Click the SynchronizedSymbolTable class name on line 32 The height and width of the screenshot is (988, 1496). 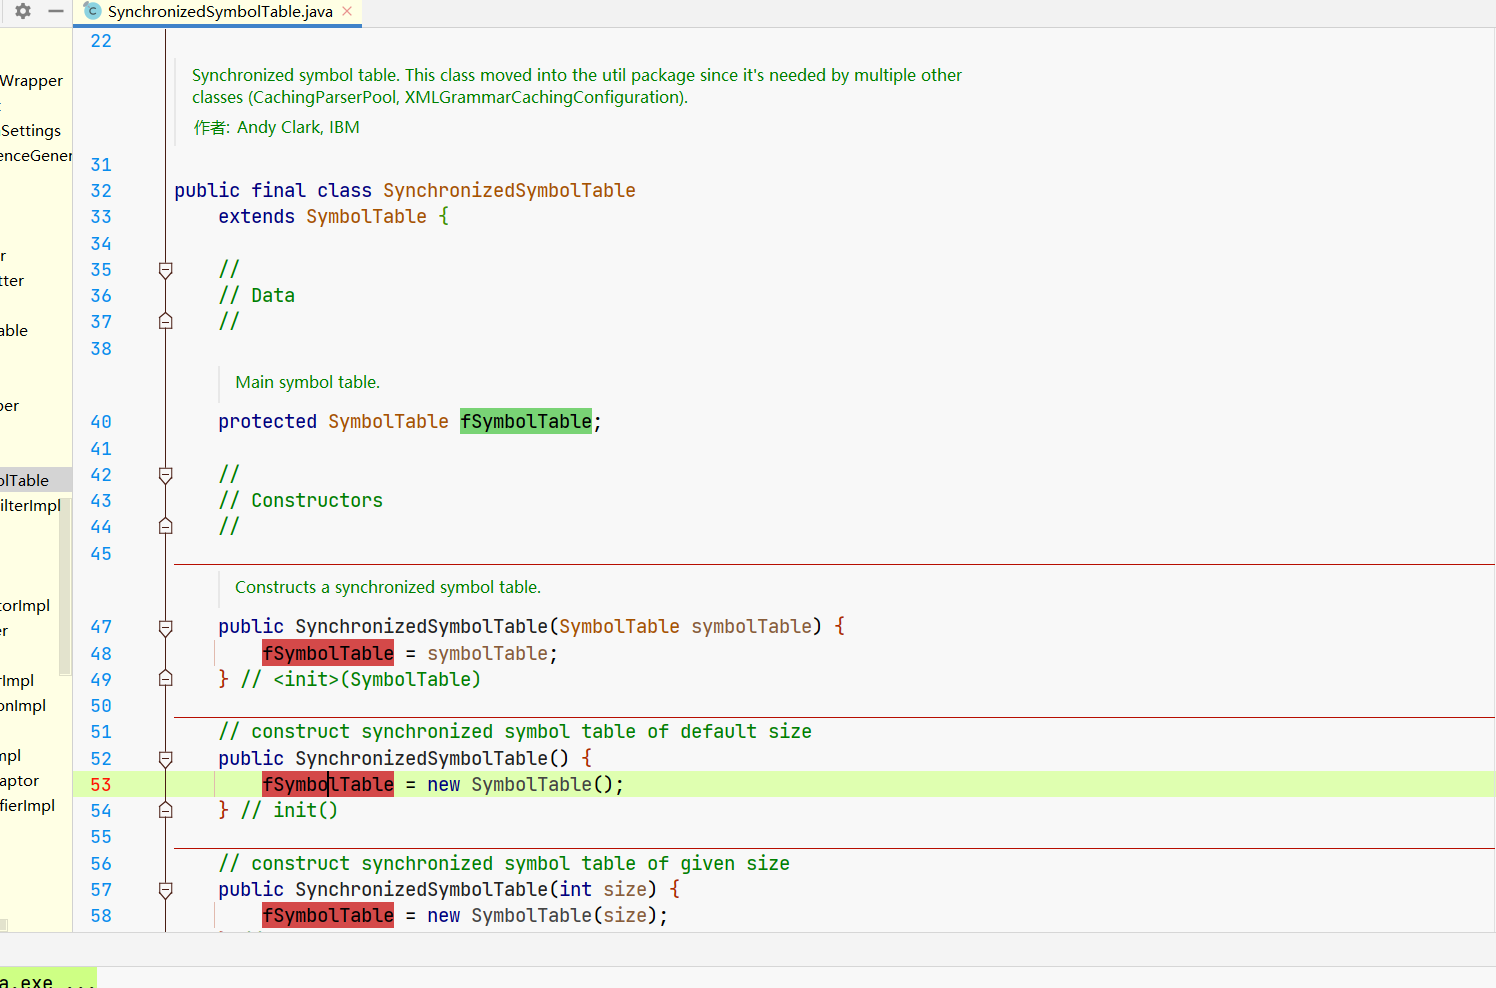509,191
